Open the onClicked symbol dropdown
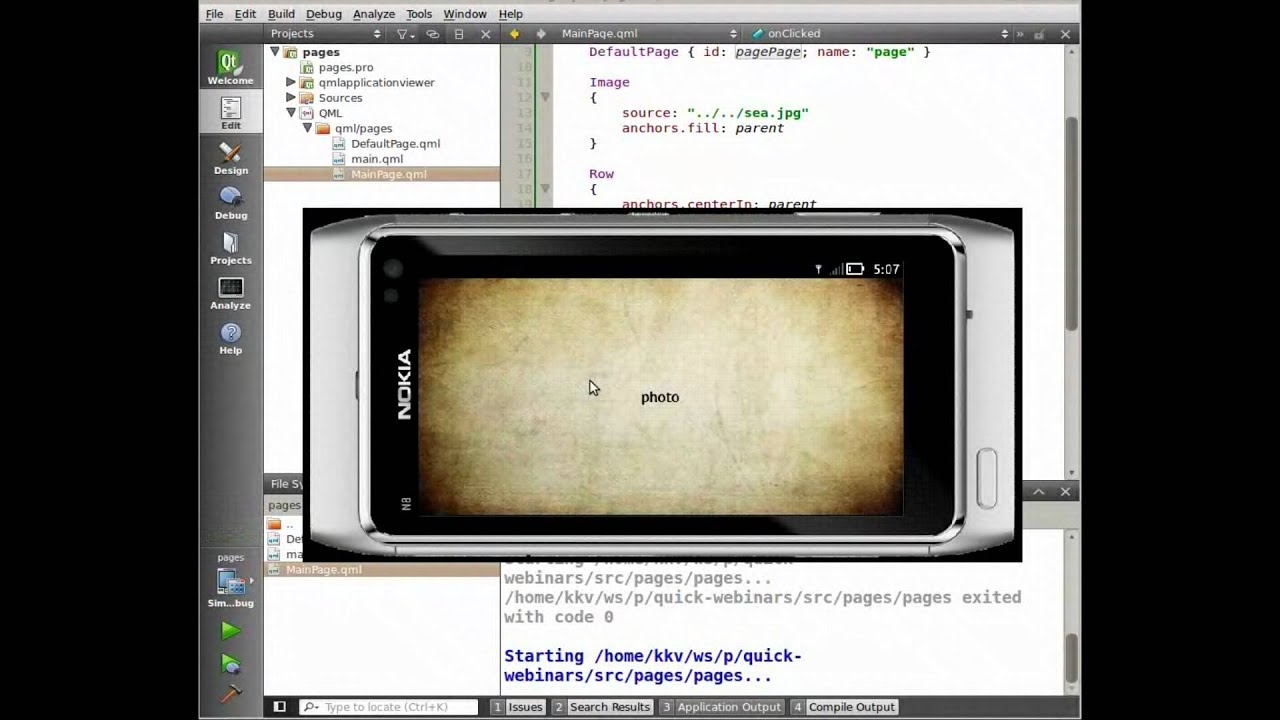This screenshot has width=1280, height=720. [x=880, y=34]
